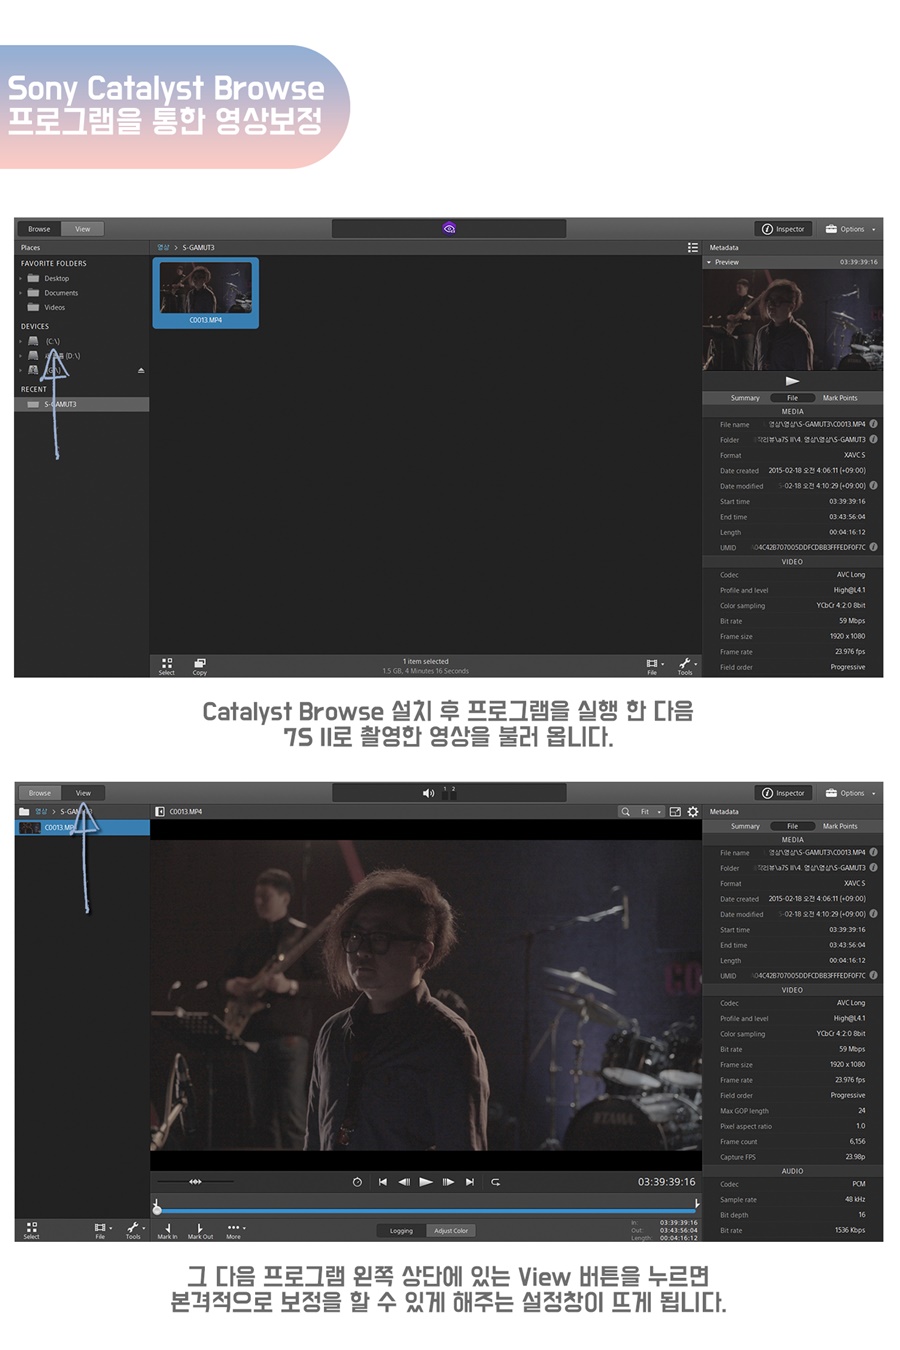This screenshot has height=1350, width=900.
Task: Switch to Mark Points tab in Browse-mode window
Action: click(x=840, y=398)
